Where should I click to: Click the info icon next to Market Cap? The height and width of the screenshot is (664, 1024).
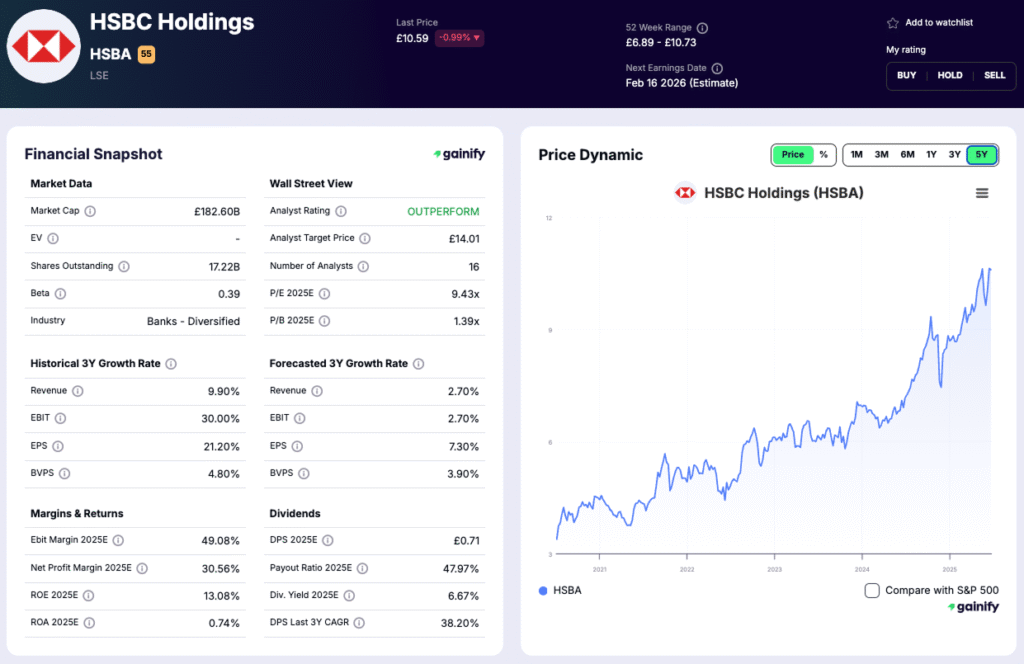pos(92,211)
